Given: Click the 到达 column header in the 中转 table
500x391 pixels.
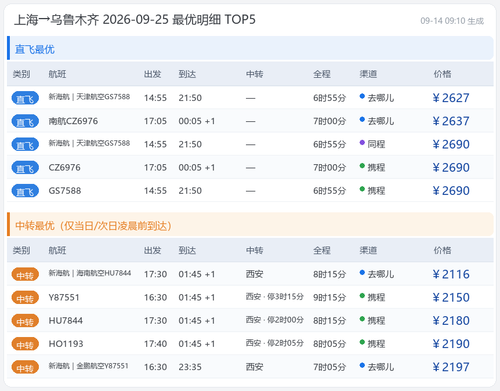Looking at the screenshot, I should 187,250.
